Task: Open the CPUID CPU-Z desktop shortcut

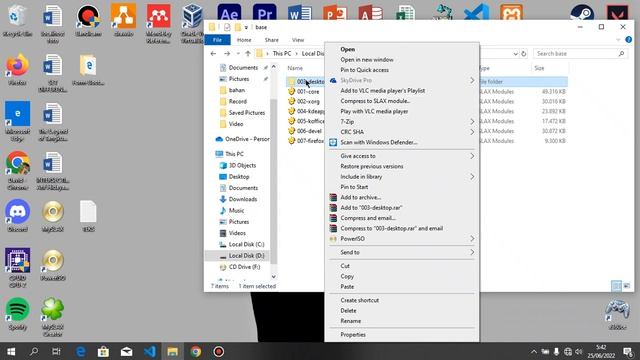Action: click(x=17, y=260)
